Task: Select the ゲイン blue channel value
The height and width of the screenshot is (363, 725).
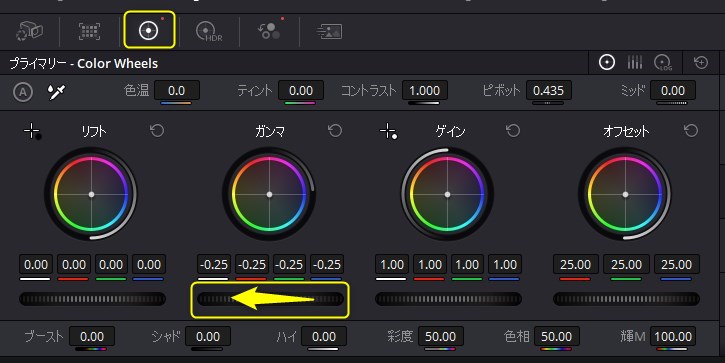Action: (505, 265)
